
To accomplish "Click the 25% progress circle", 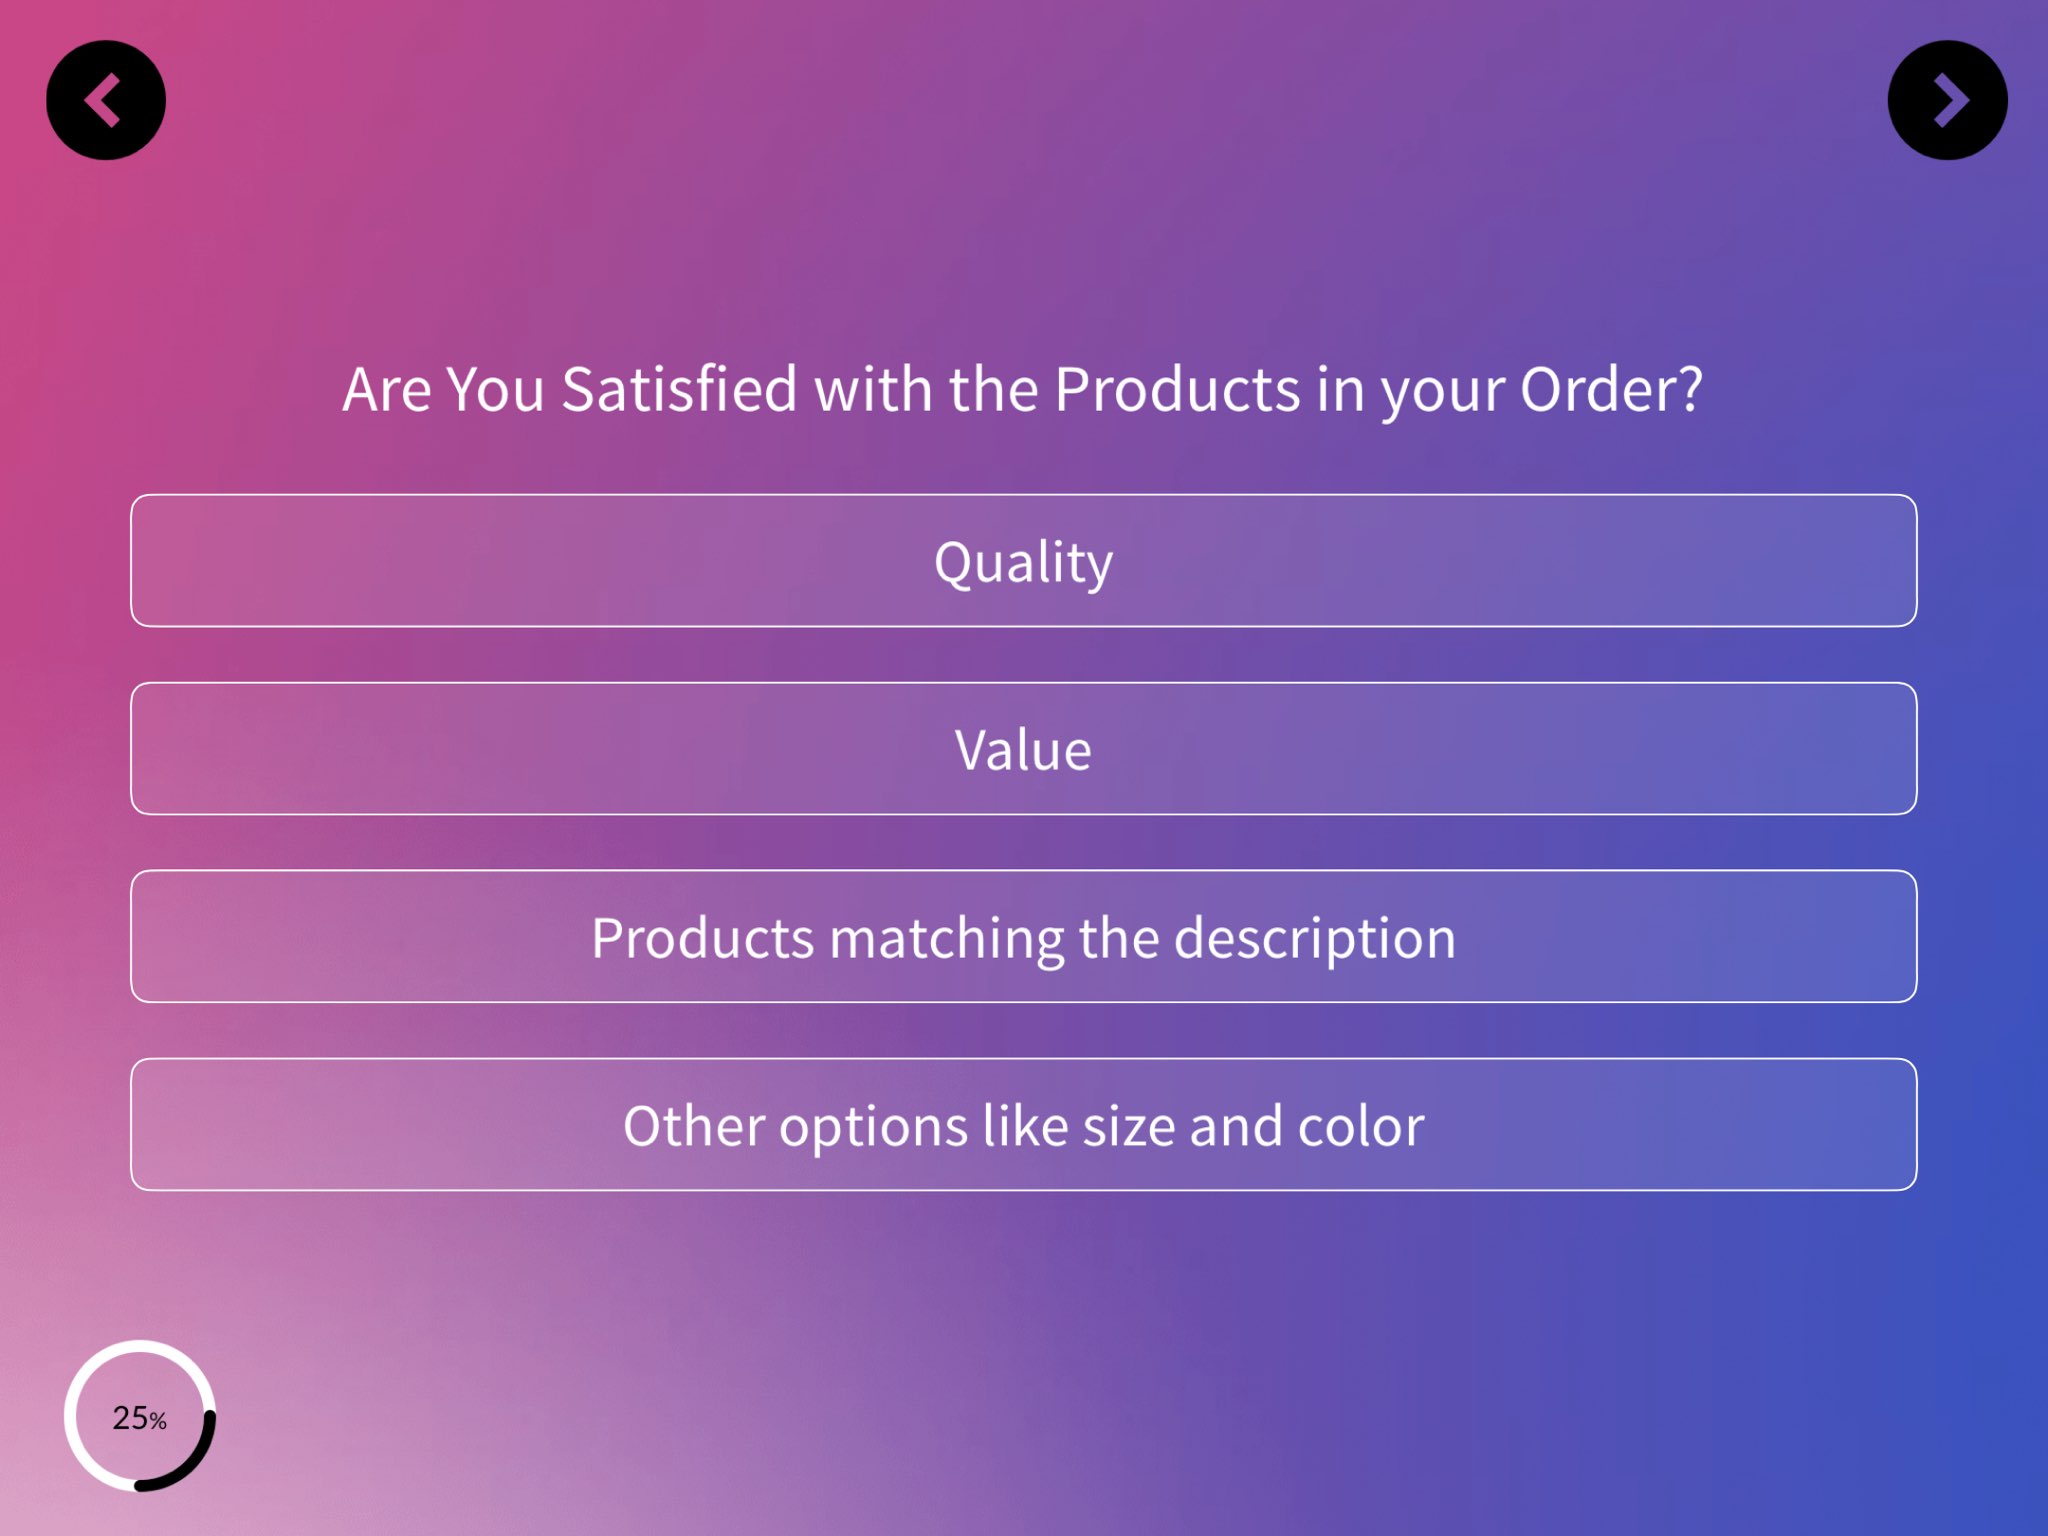I will pyautogui.click(x=140, y=1416).
